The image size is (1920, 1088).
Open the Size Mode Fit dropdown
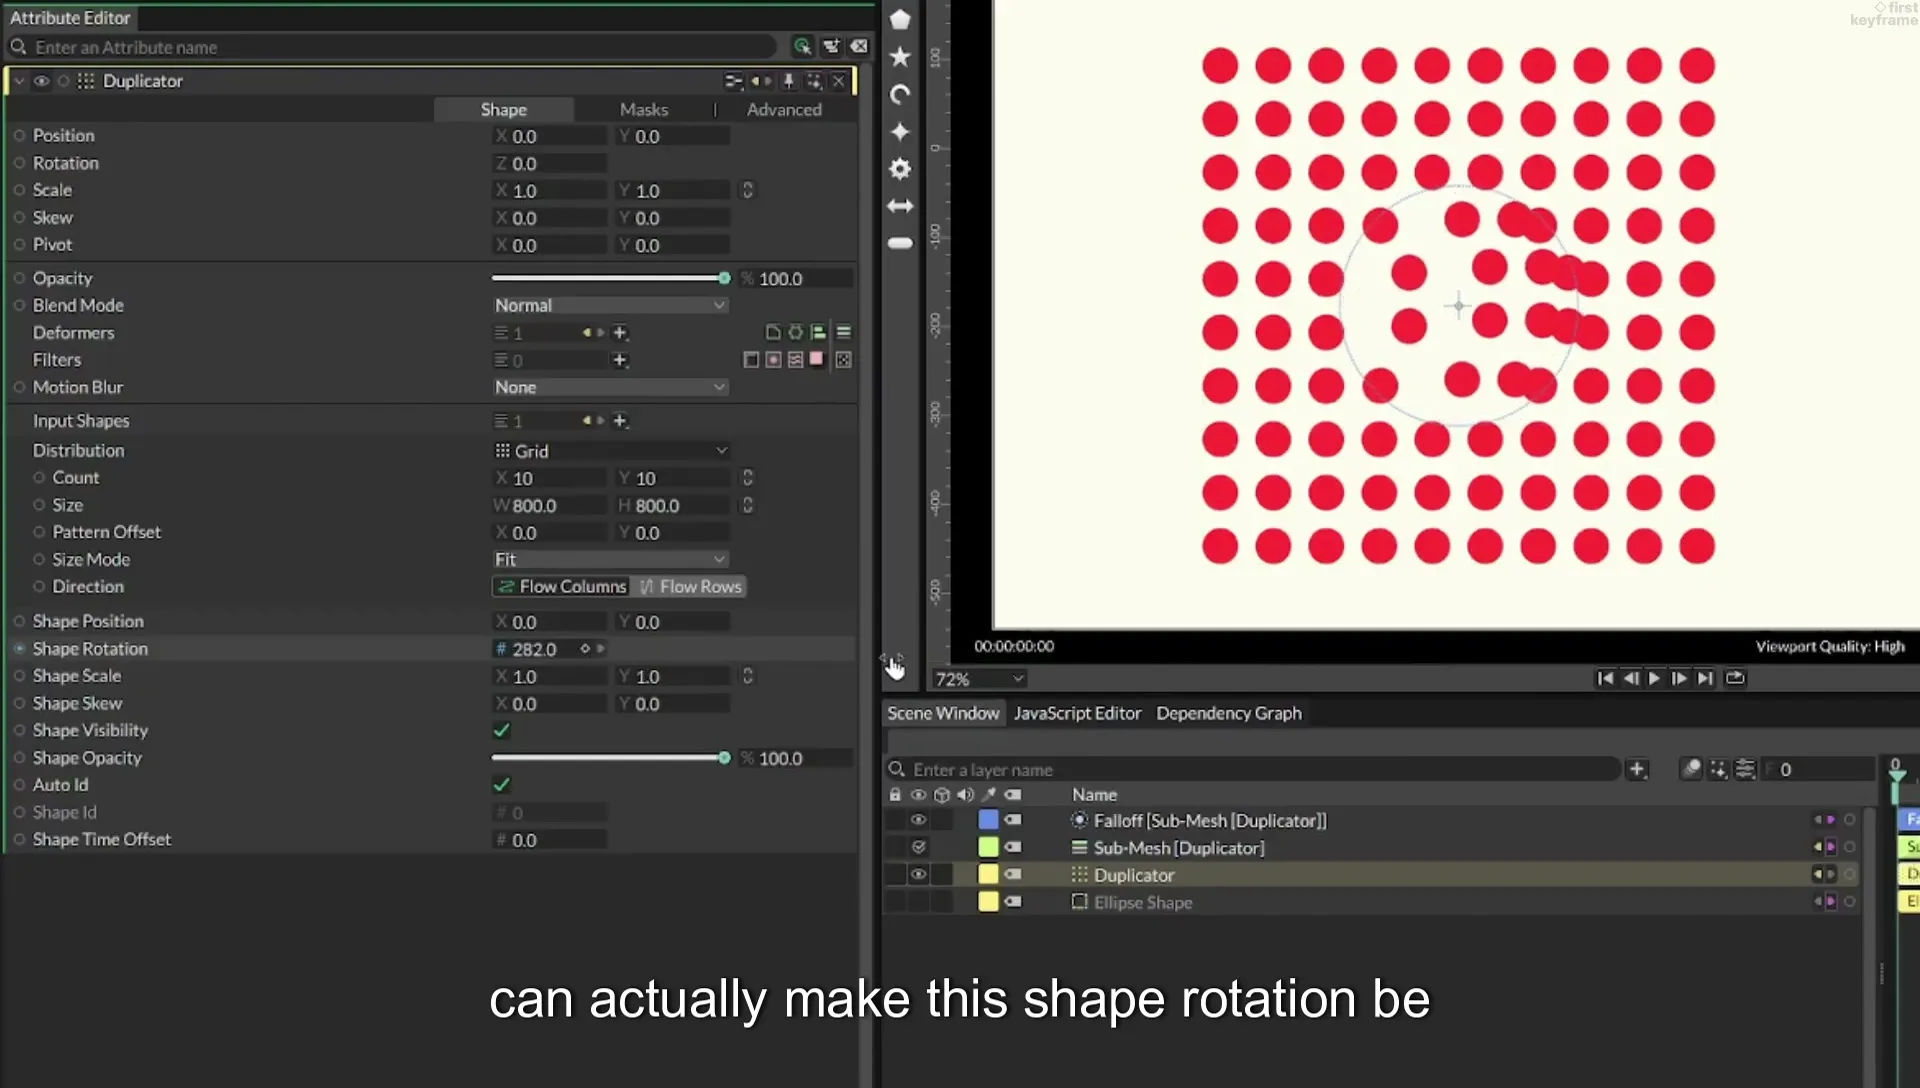click(x=610, y=560)
